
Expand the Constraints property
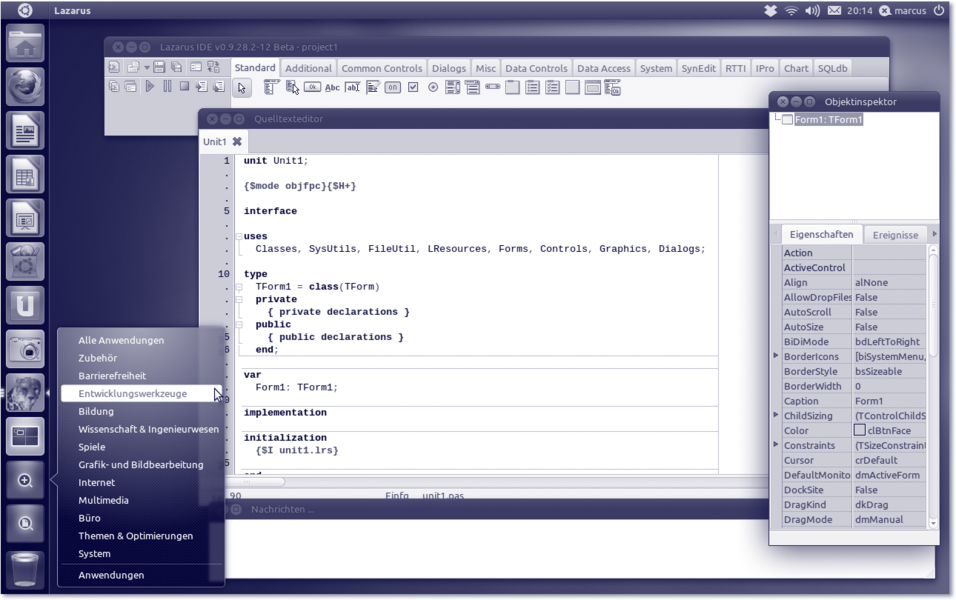[776, 445]
